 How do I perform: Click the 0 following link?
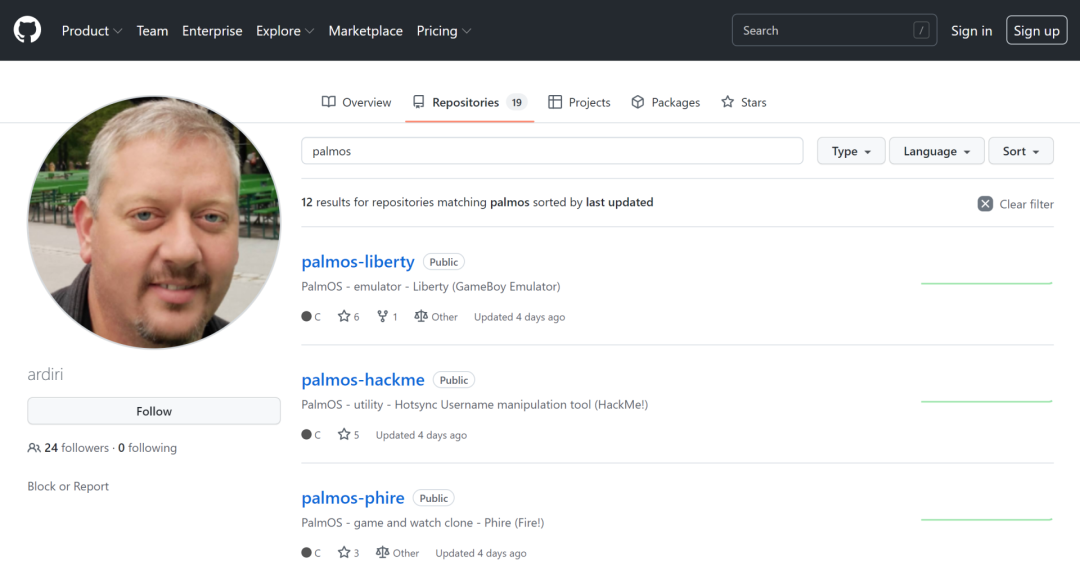pos(147,447)
